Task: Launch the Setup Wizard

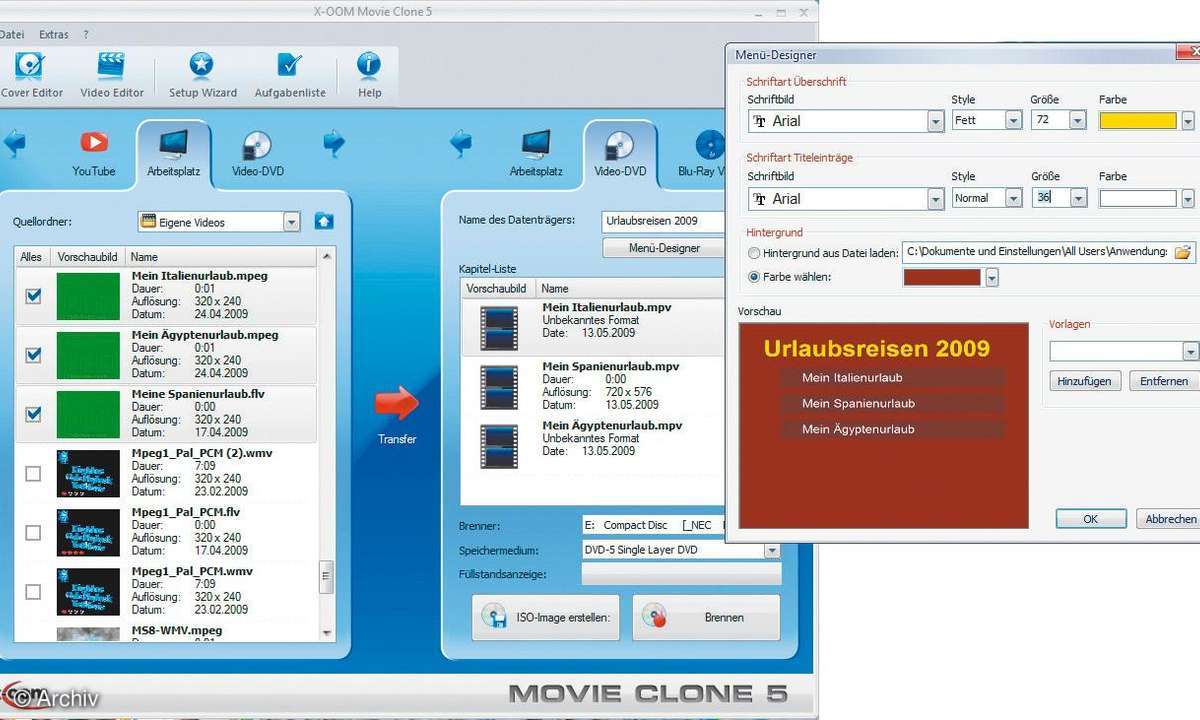Action: pyautogui.click(x=202, y=75)
